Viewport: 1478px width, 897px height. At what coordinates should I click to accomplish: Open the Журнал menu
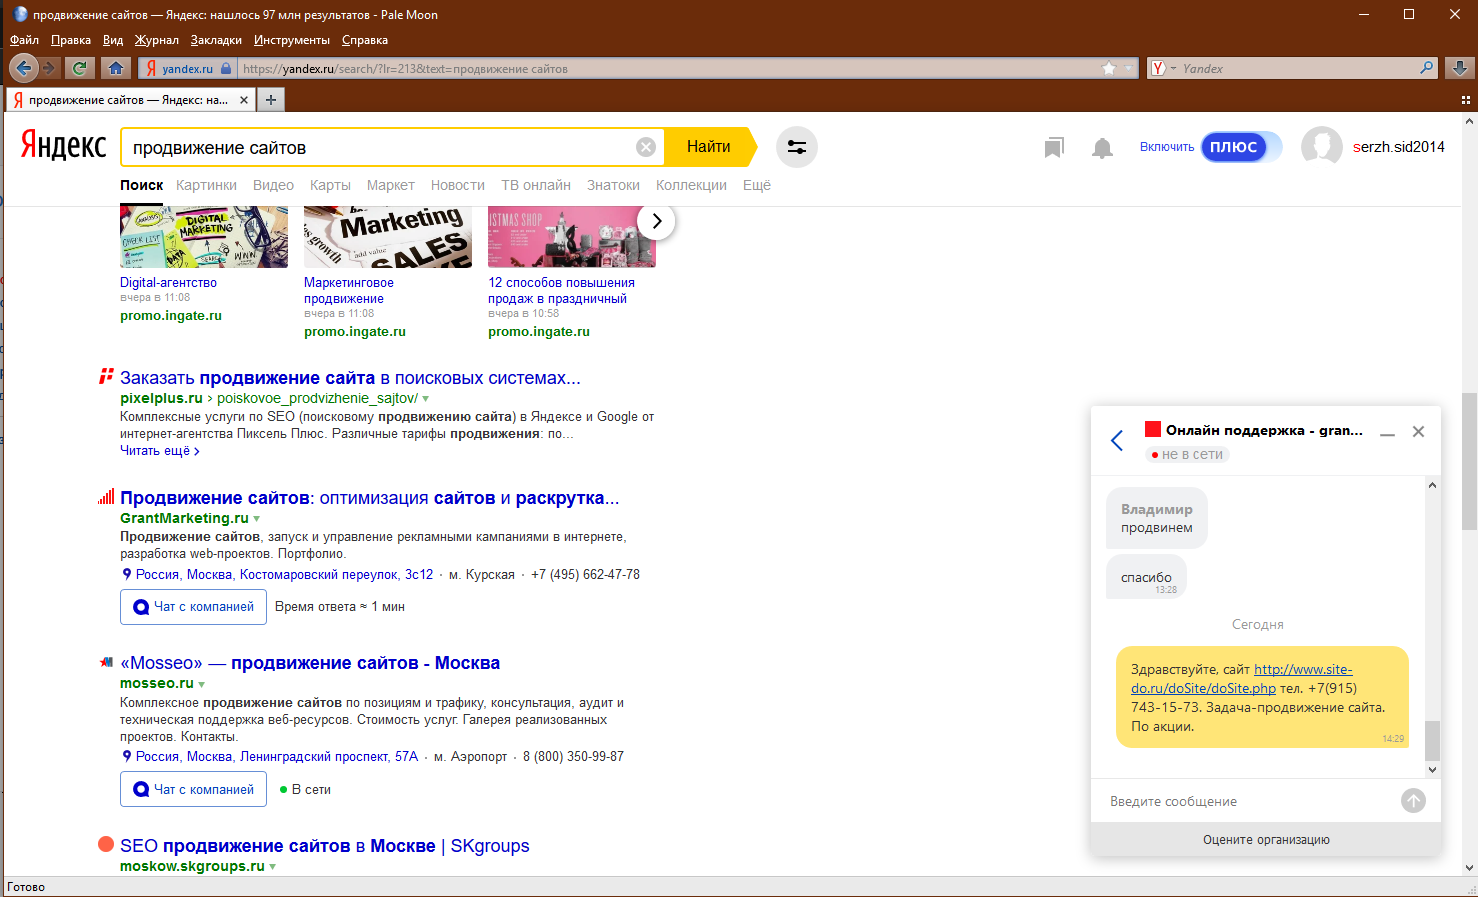pos(157,40)
